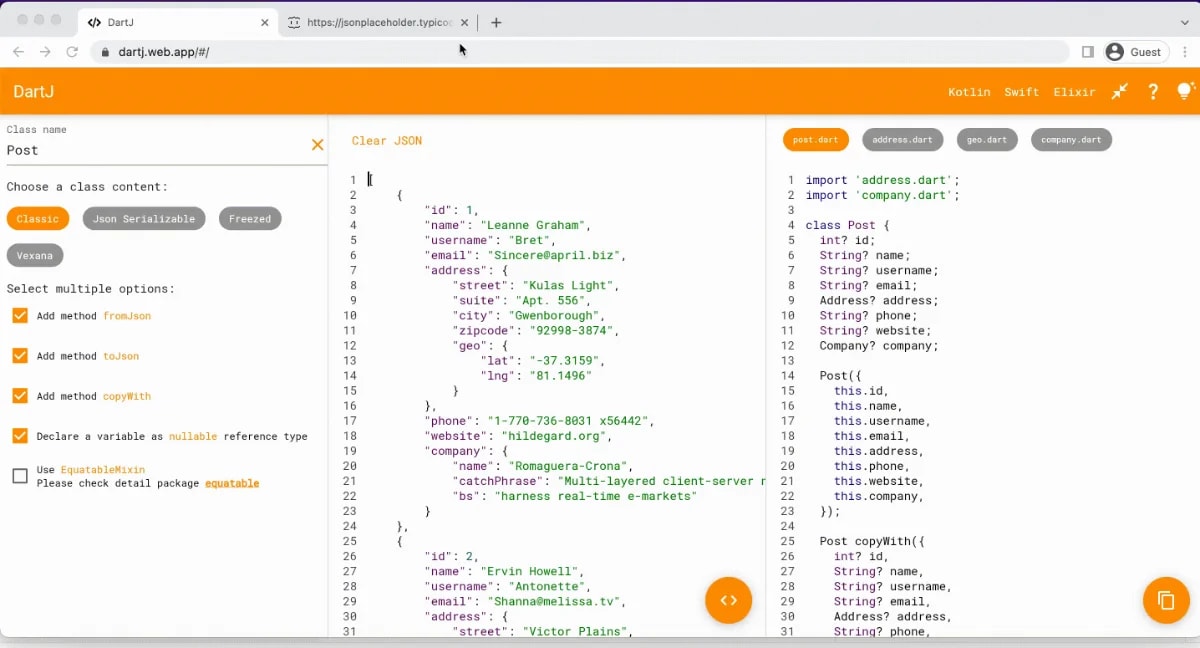Screen dimensions: 1200x648
Task: Click the browser back arrow
Action: (18, 51)
